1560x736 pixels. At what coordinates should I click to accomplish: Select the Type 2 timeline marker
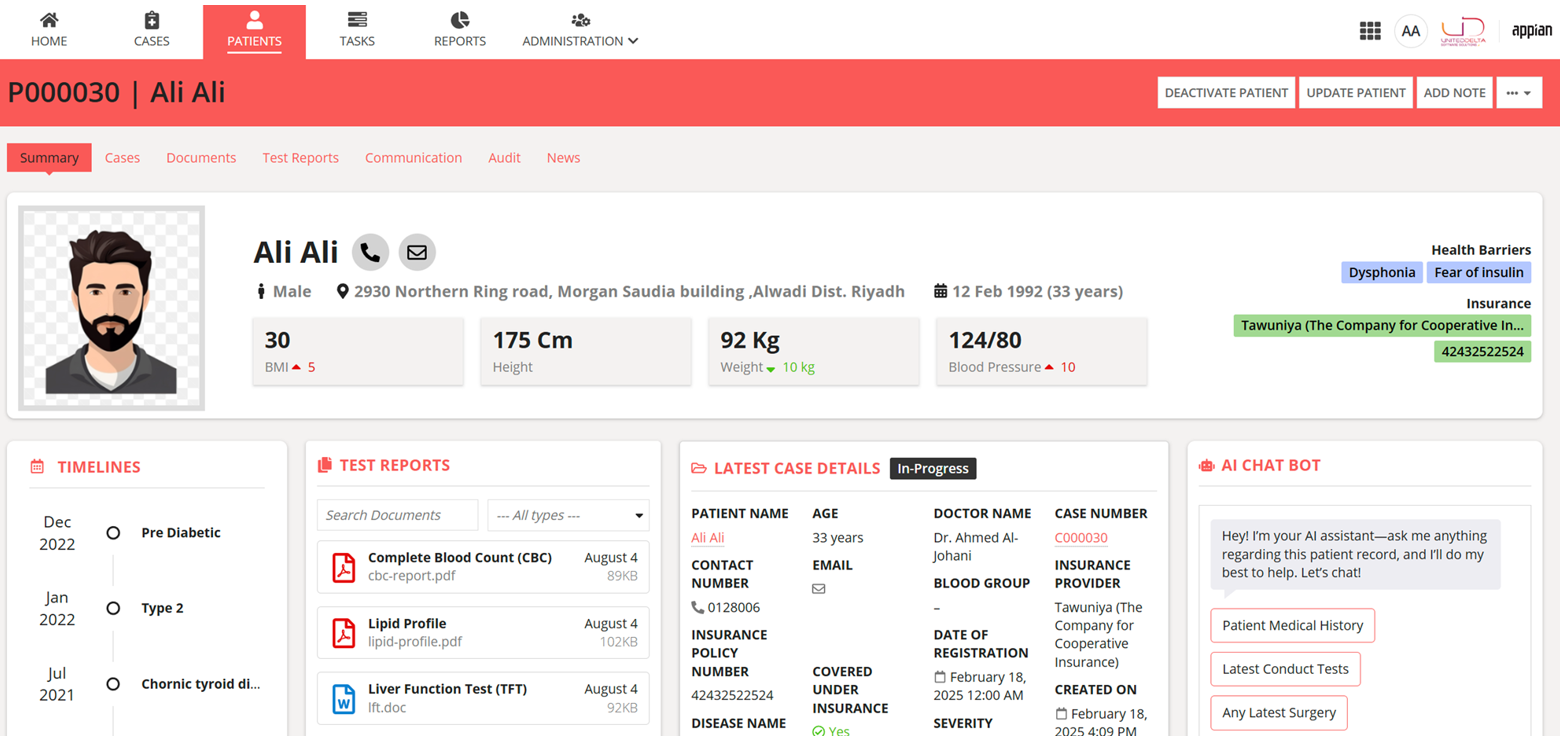point(113,608)
